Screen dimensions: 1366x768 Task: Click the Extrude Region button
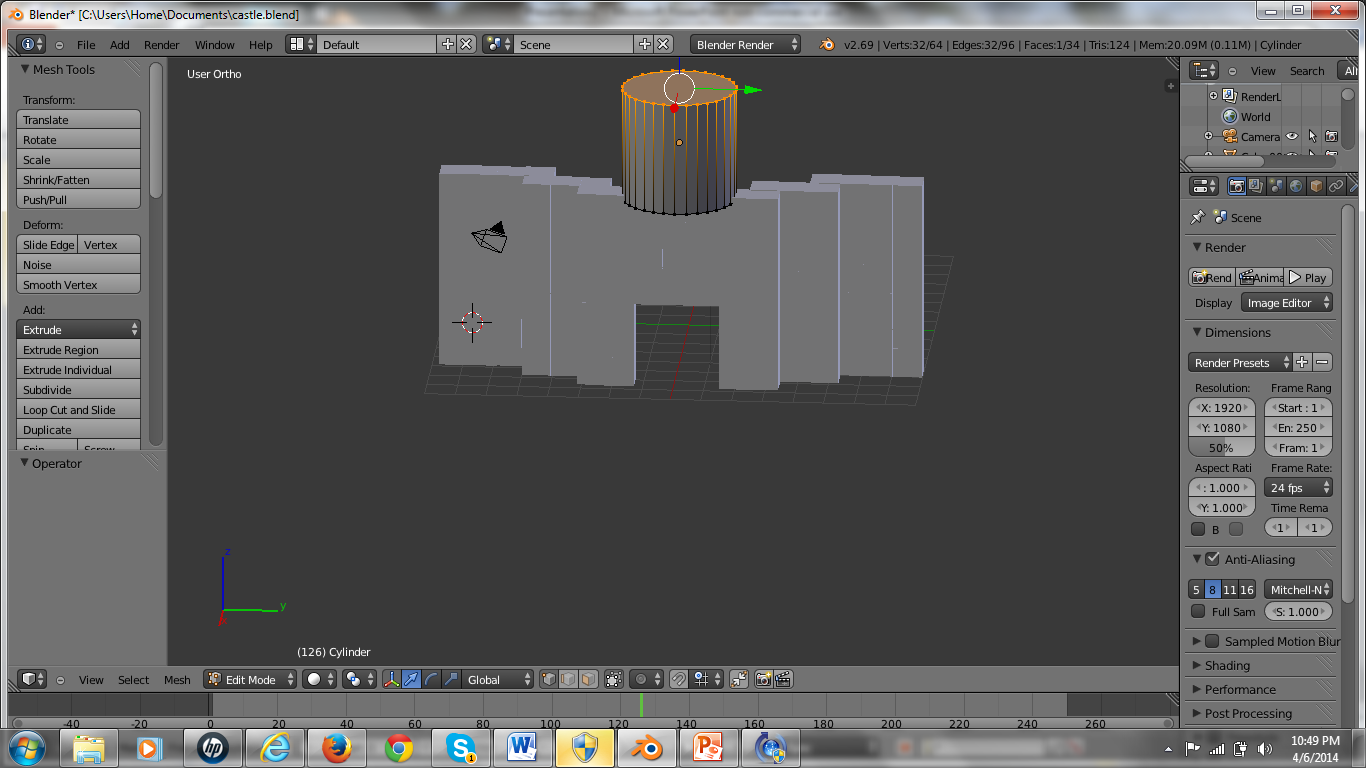tap(78, 349)
